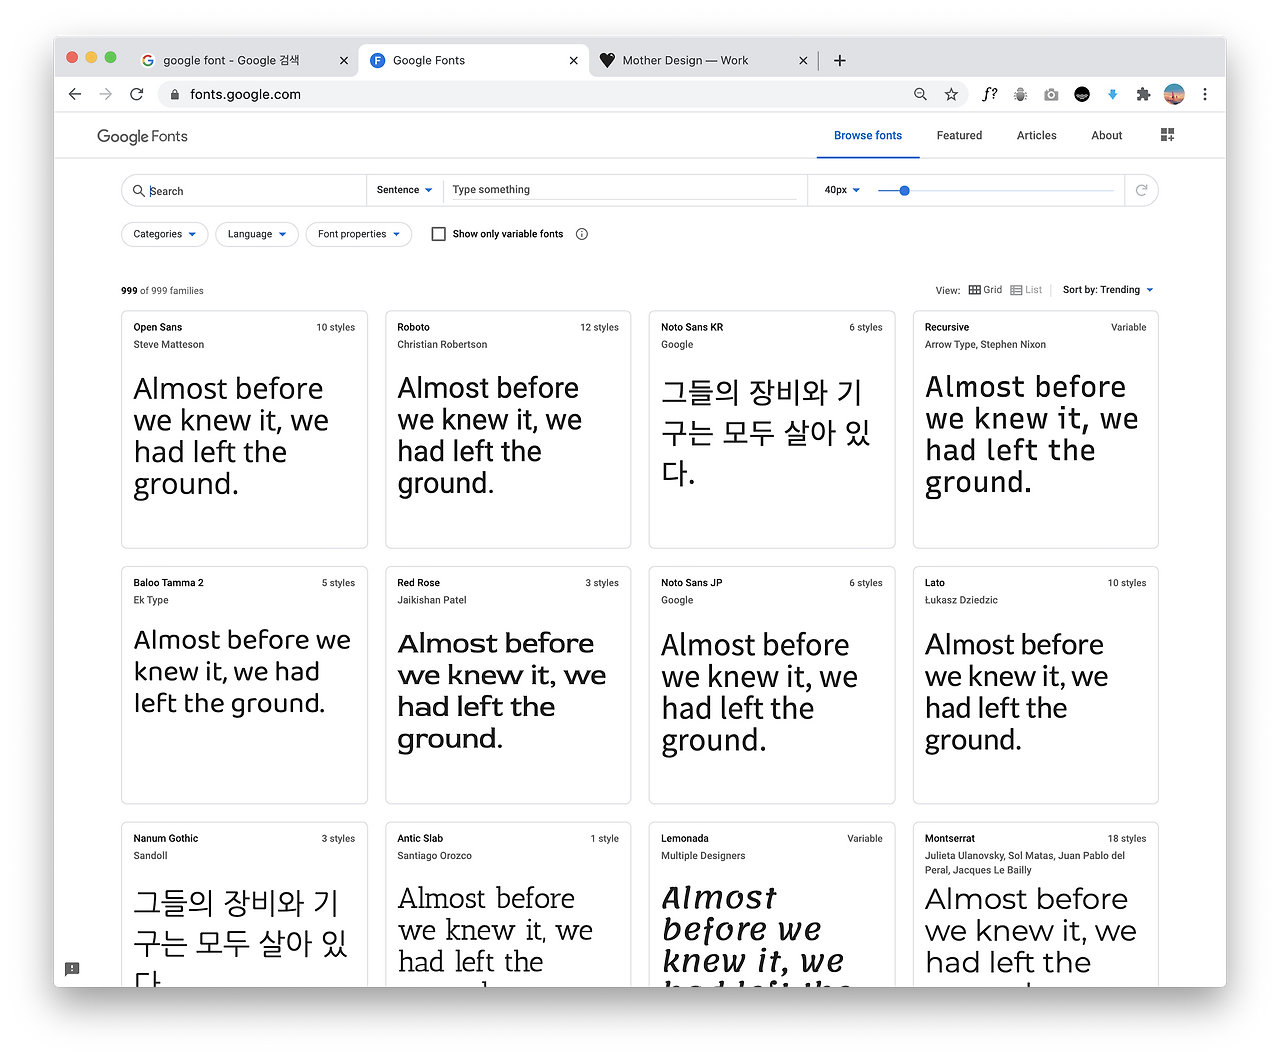Open the Sentence preview text dropdown

pos(404,190)
